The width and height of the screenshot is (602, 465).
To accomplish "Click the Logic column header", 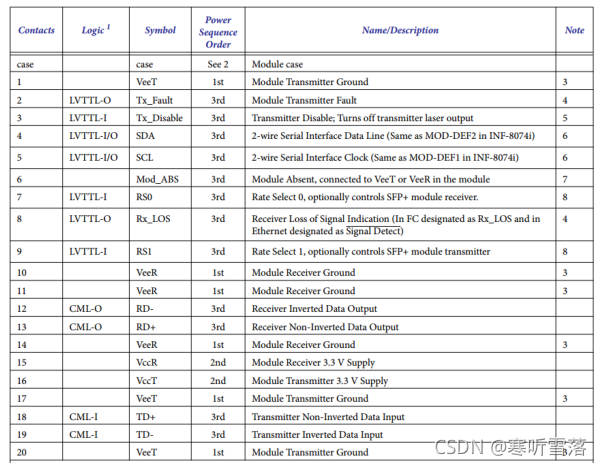I will (x=96, y=30).
